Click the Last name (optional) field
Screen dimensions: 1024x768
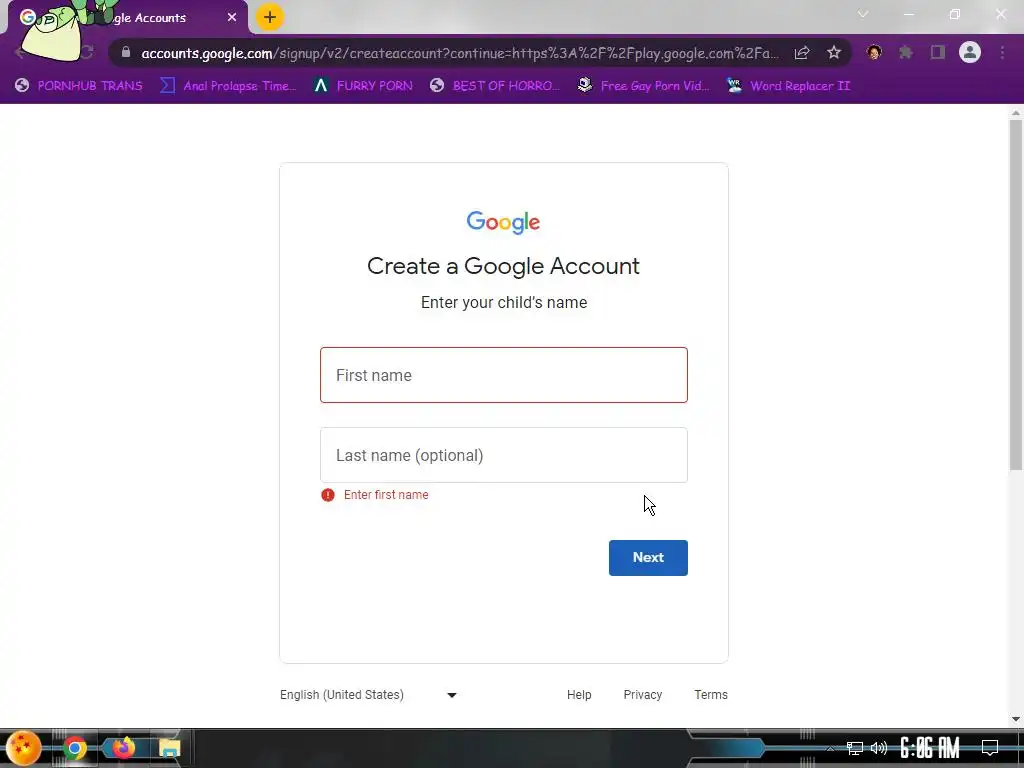pyautogui.click(x=504, y=455)
